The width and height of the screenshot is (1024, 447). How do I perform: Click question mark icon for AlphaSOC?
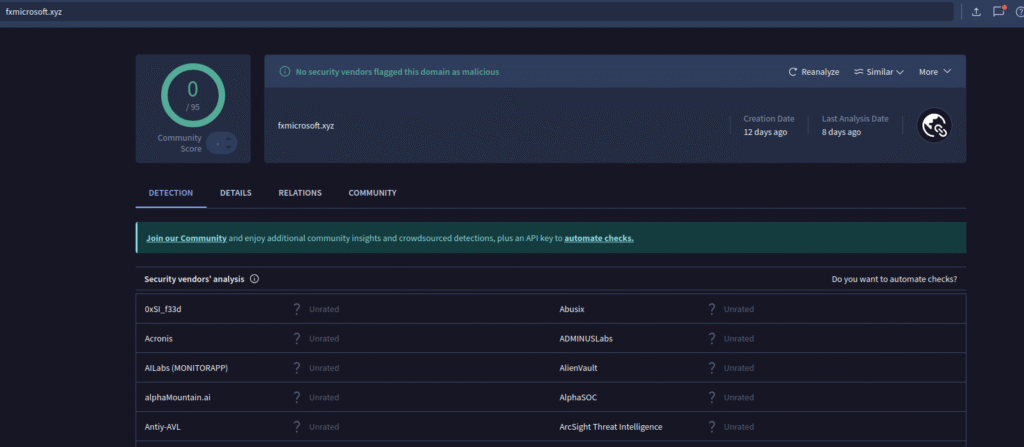pos(712,397)
